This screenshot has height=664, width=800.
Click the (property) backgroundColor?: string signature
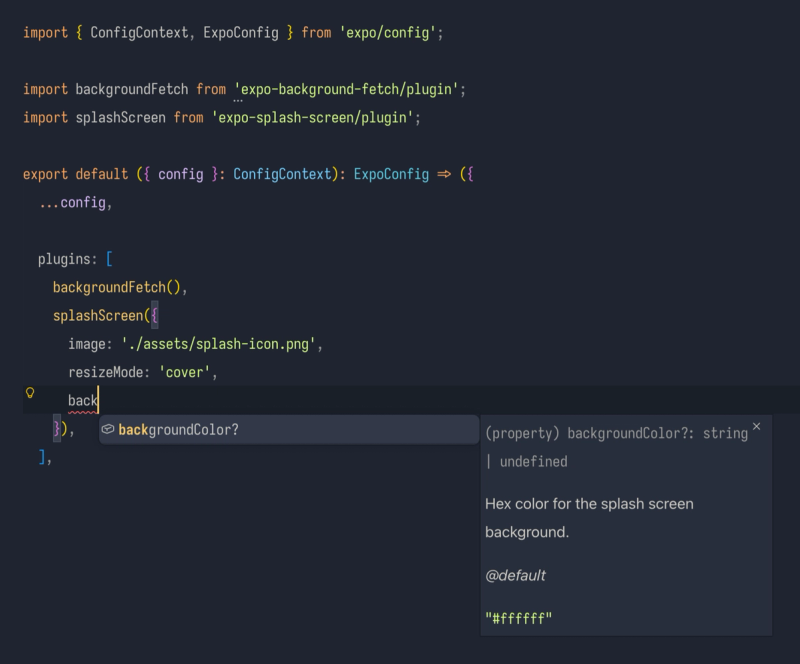pyautogui.click(x=616, y=433)
